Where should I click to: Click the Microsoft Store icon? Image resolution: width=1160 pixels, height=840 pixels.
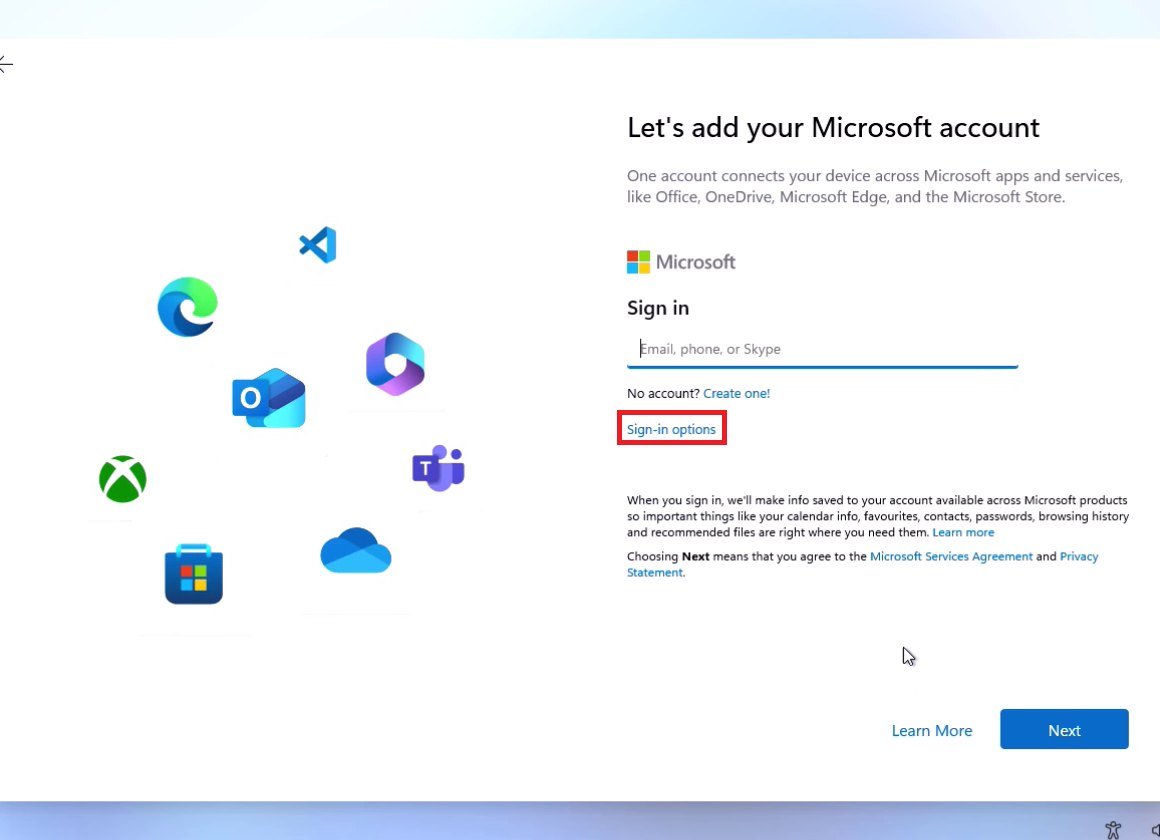tap(194, 574)
